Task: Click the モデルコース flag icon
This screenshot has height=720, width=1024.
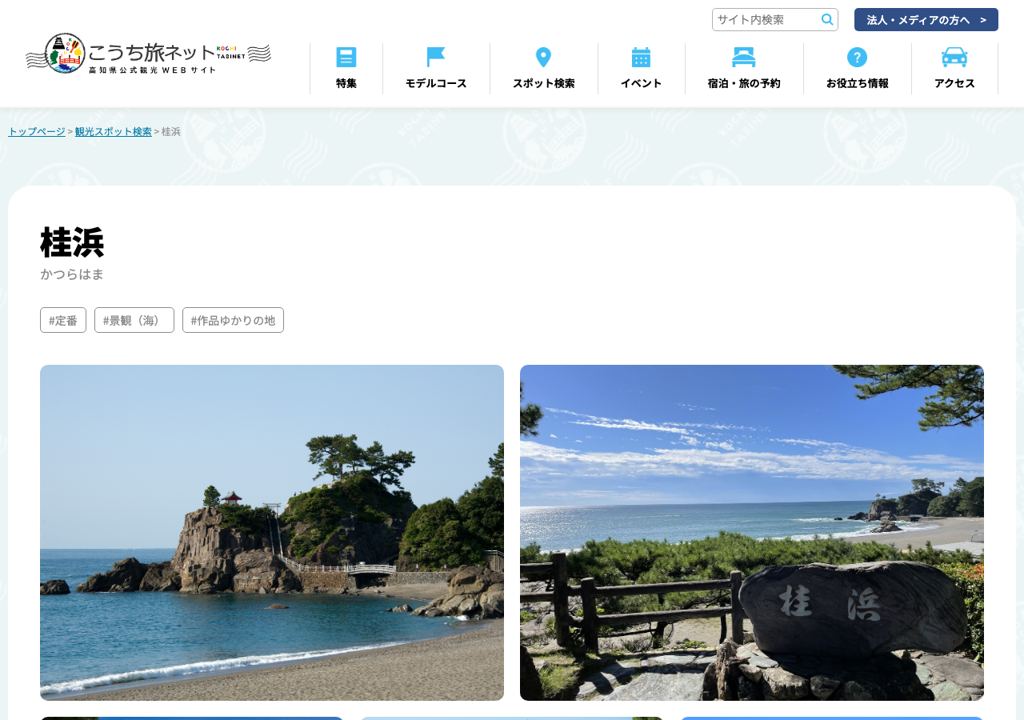Action: pyautogui.click(x=436, y=57)
